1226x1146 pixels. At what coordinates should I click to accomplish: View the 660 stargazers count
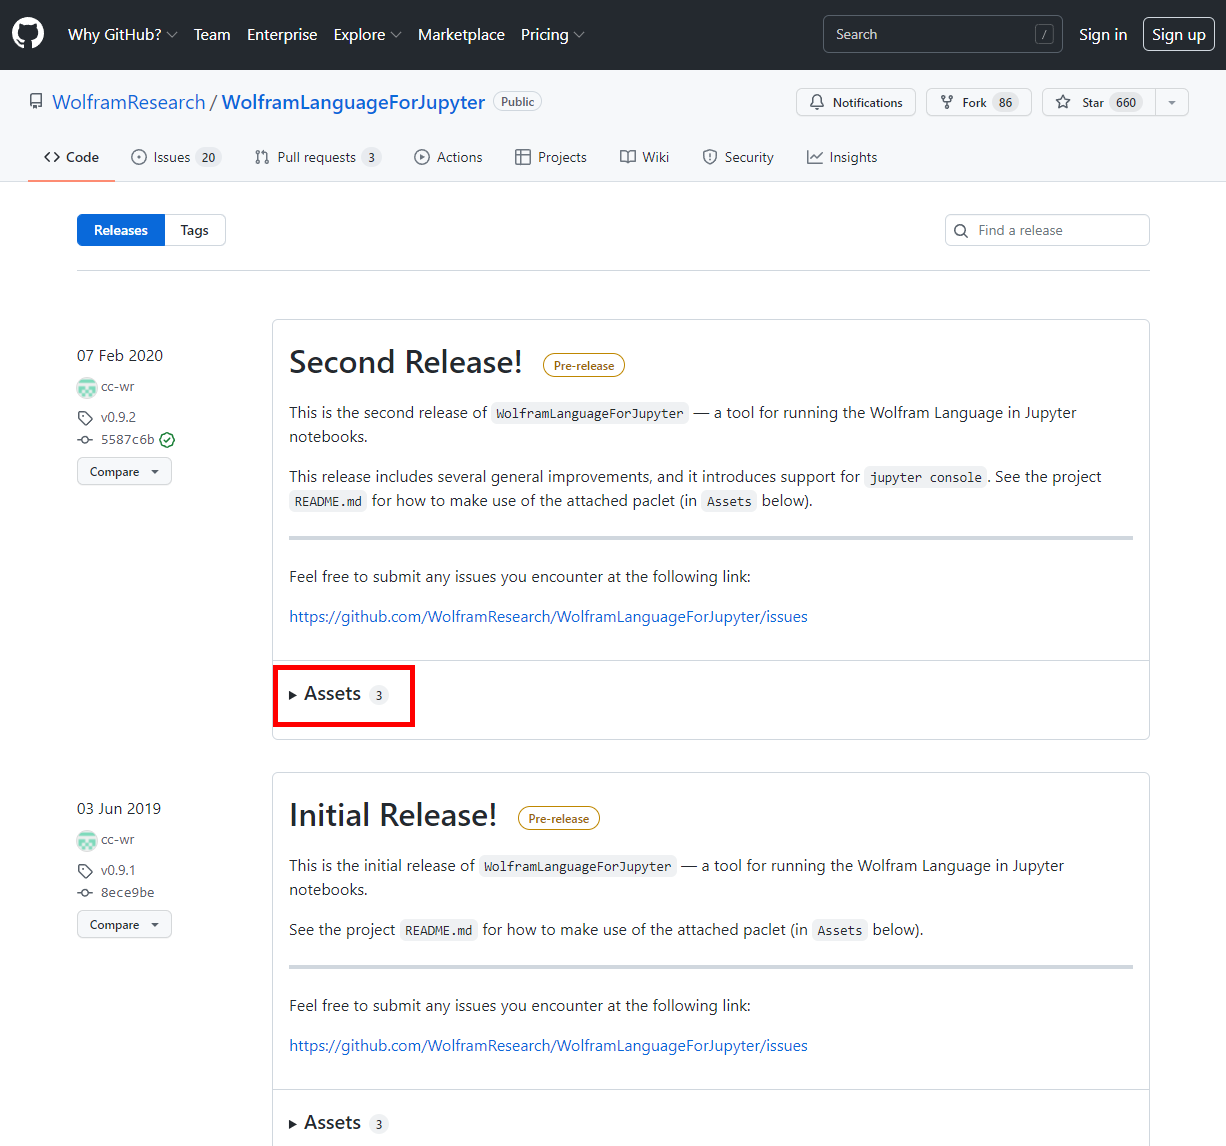1126,102
